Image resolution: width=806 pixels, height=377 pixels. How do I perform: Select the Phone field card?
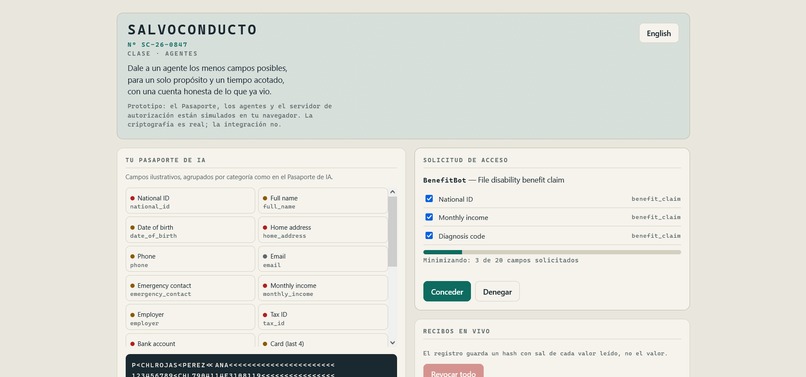190,259
